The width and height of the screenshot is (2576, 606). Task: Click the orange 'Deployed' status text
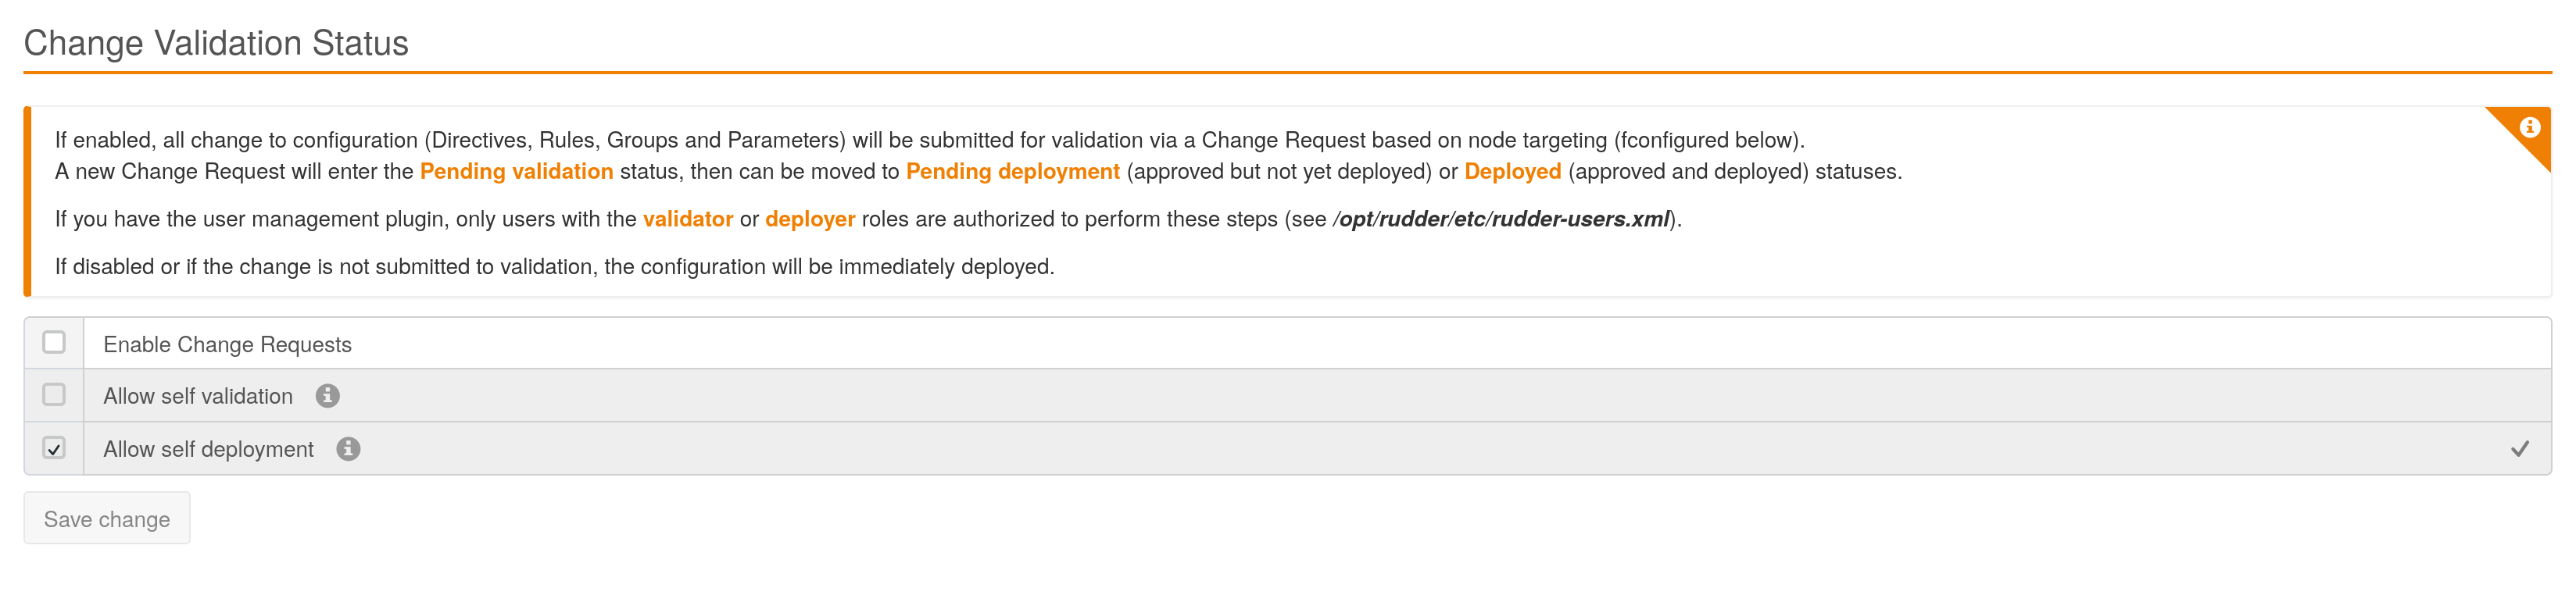click(1512, 172)
